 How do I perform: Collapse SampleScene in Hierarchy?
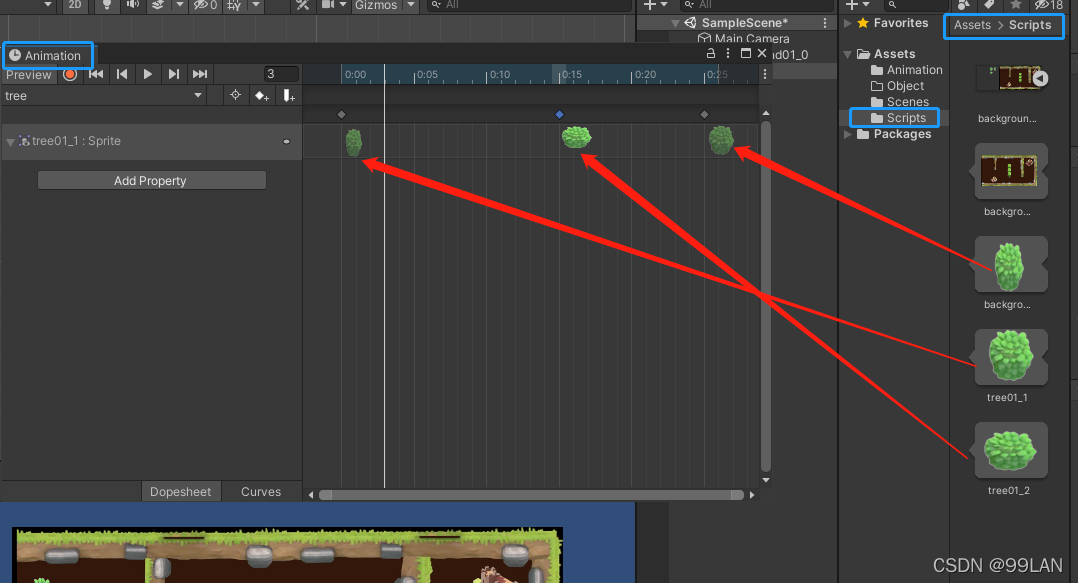pos(675,23)
